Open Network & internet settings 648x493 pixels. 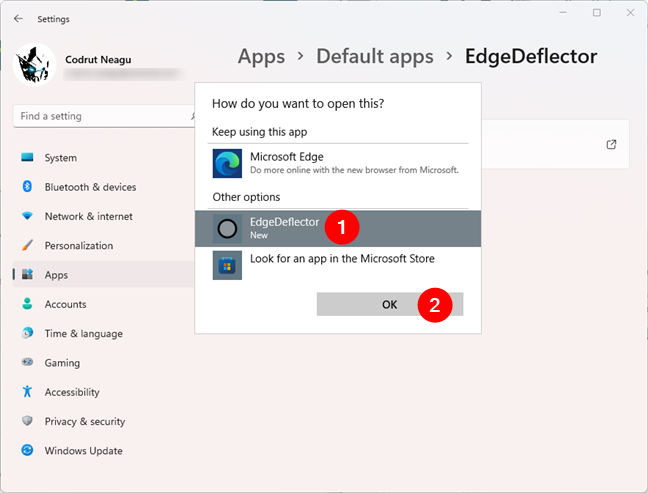[x=103, y=217]
